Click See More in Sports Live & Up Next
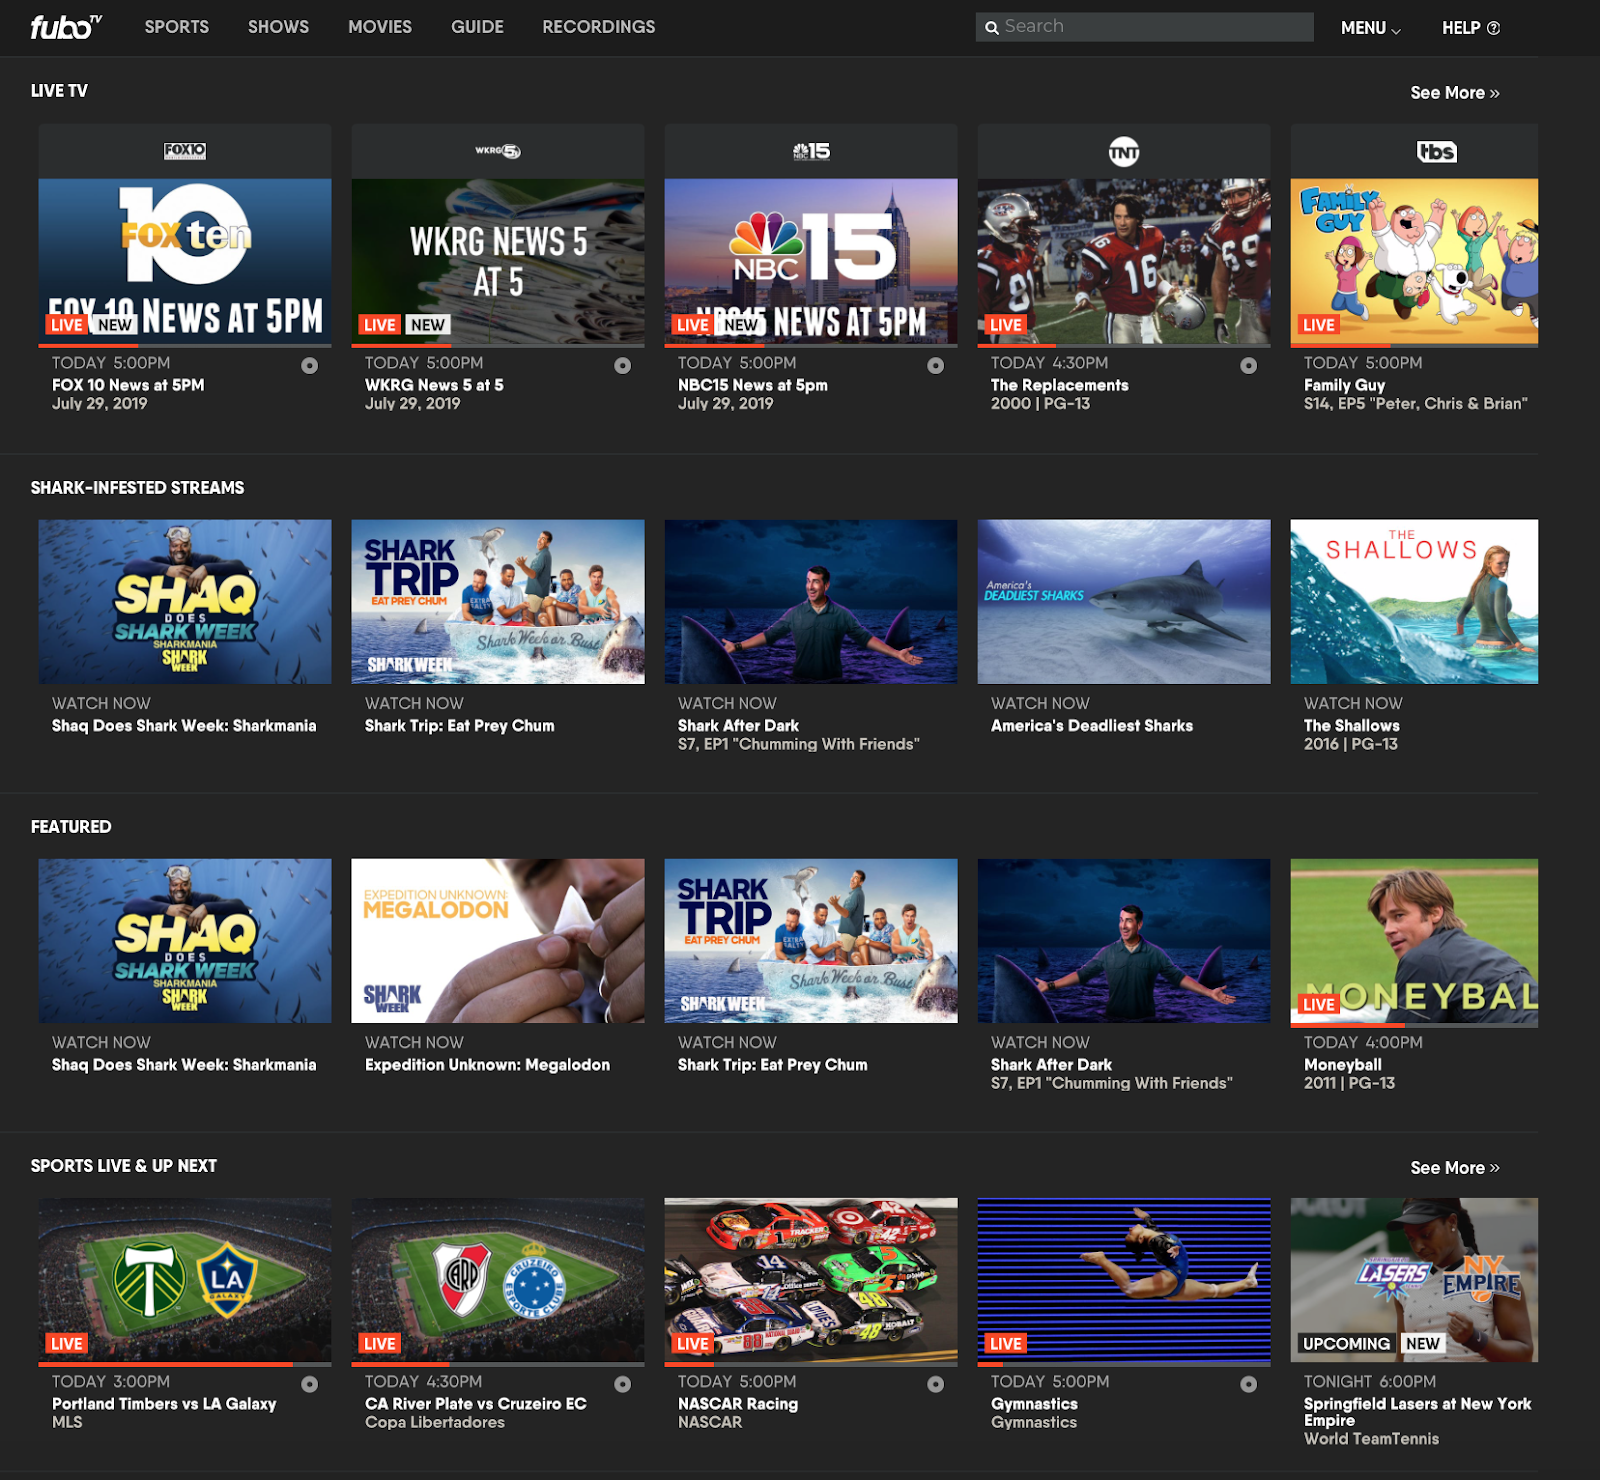Image resolution: width=1600 pixels, height=1480 pixels. click(1455, 1167)
